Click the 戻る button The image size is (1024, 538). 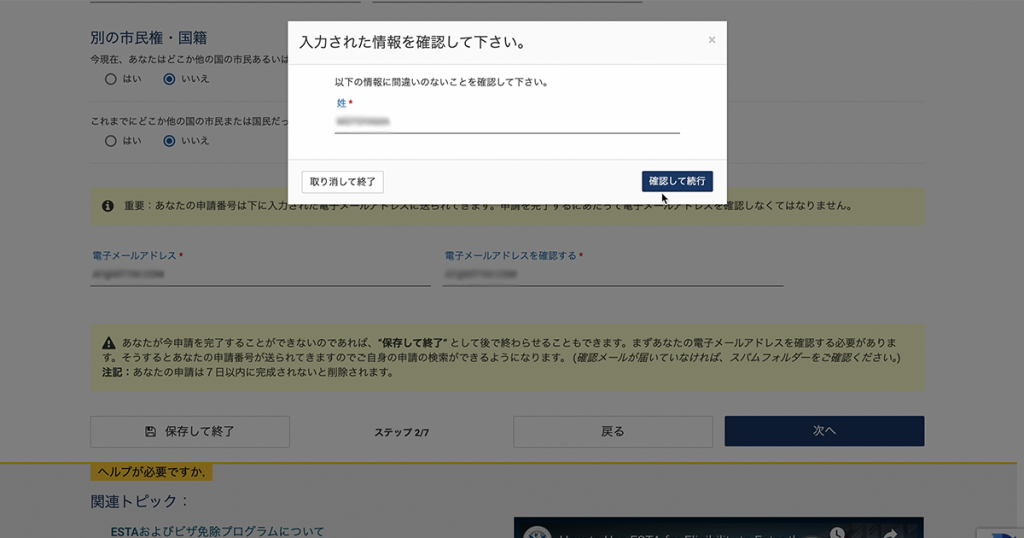(x=612, y=431)
